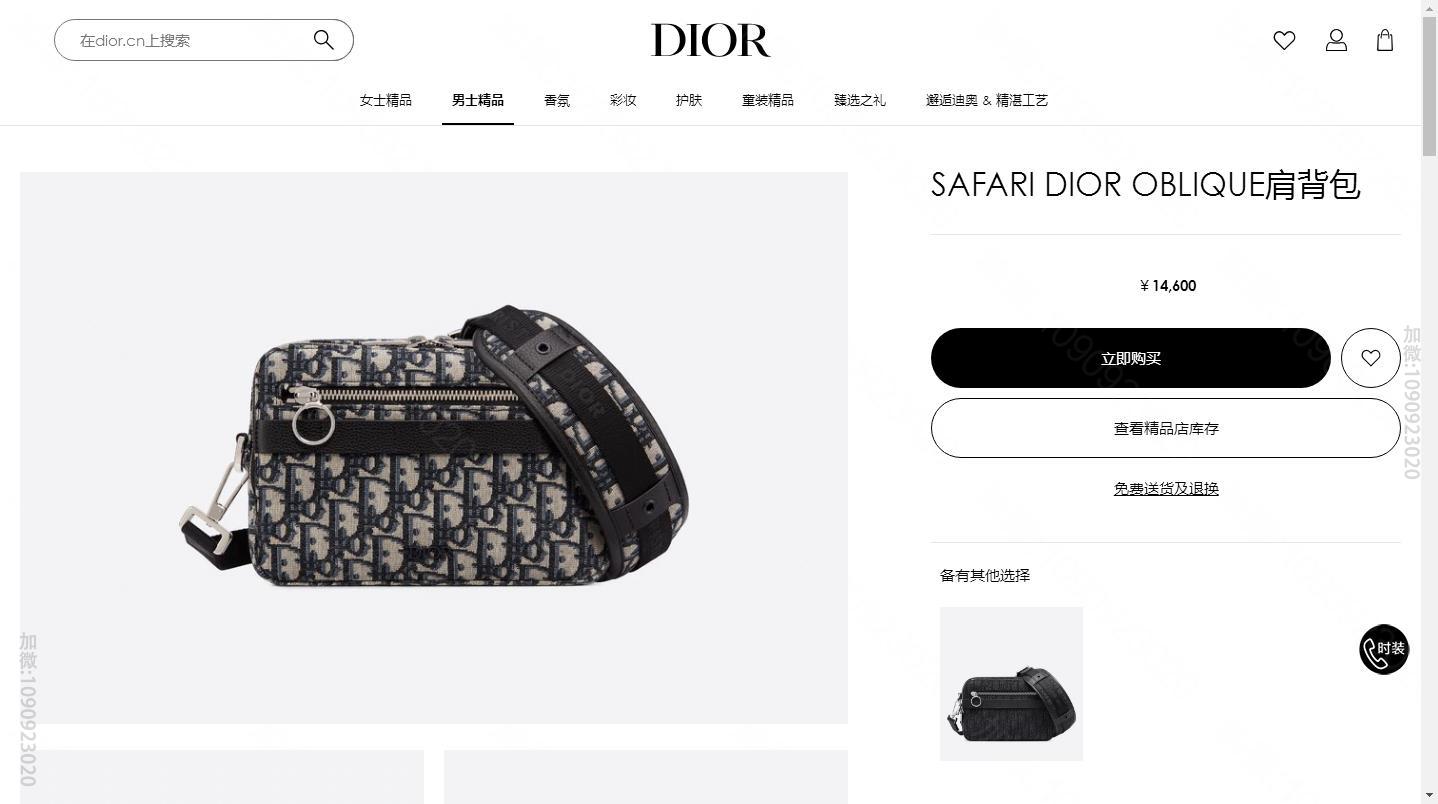Click the DIOR logo

point(711,41)
